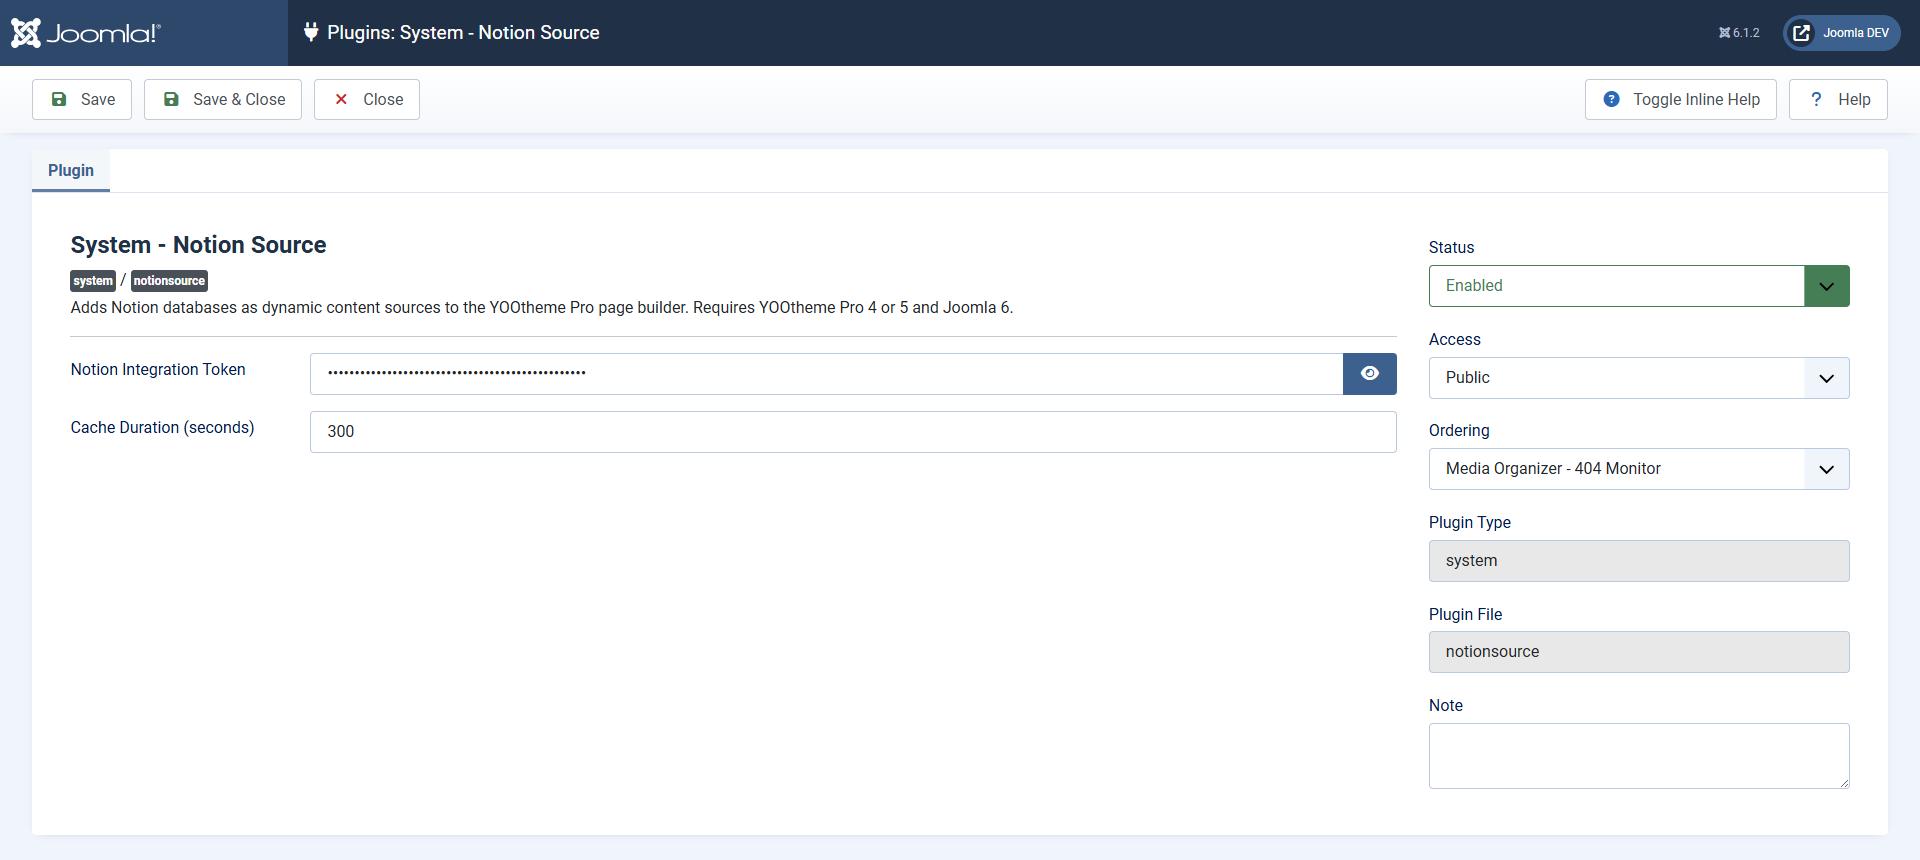Click the 'notionsource' badge
This screenshot has height=860, width=1920.
click(x=169, y=281)
